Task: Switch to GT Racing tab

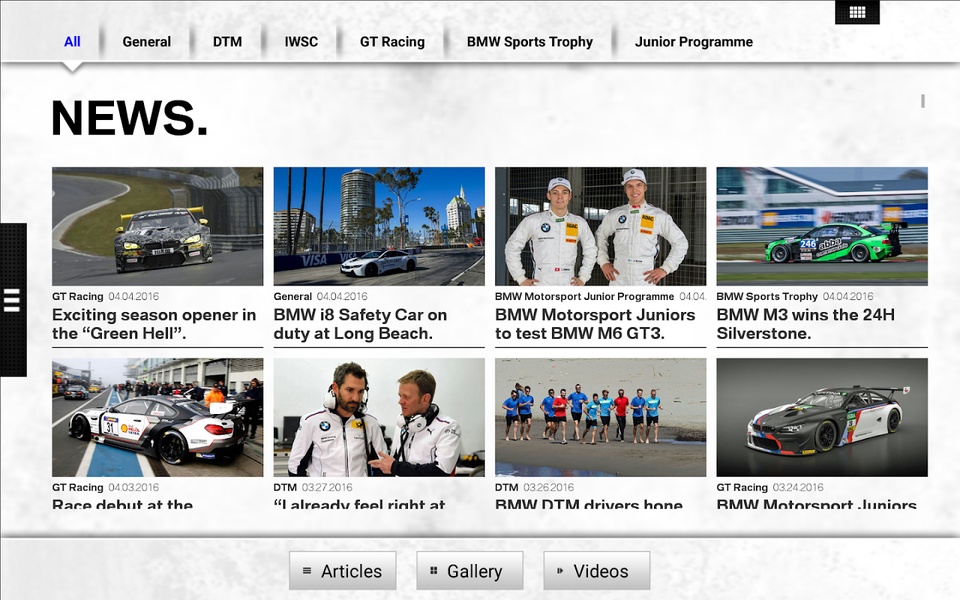Action: 392,42
